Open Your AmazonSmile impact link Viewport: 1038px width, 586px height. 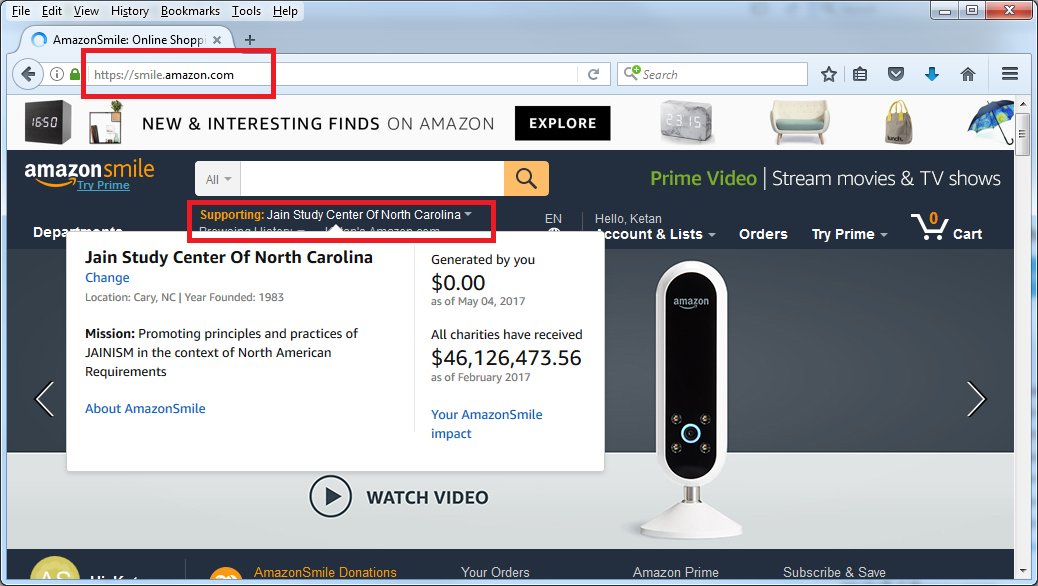(x=487, y=424)
